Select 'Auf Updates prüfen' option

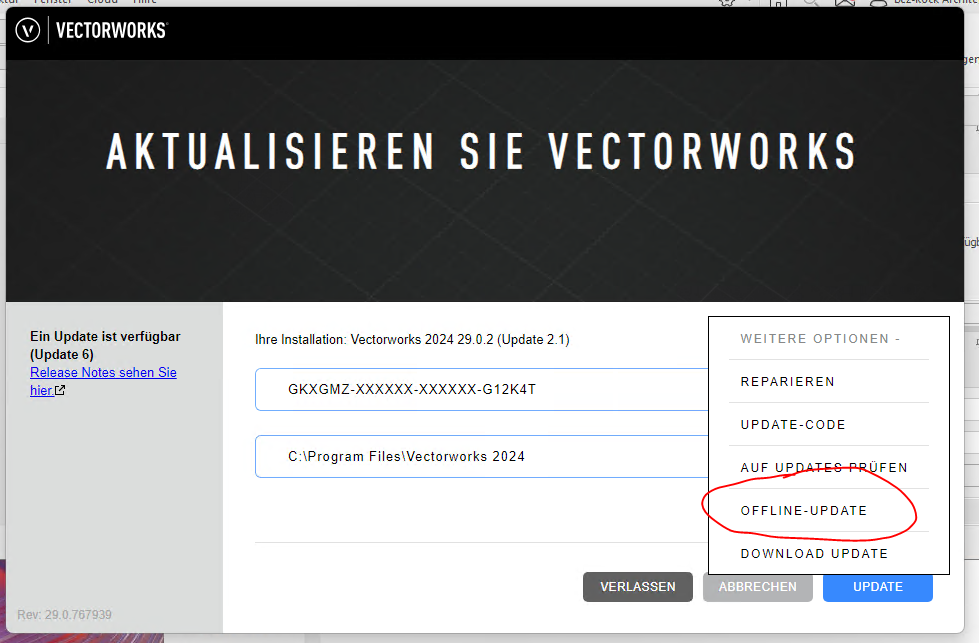(x=824, y=468)
